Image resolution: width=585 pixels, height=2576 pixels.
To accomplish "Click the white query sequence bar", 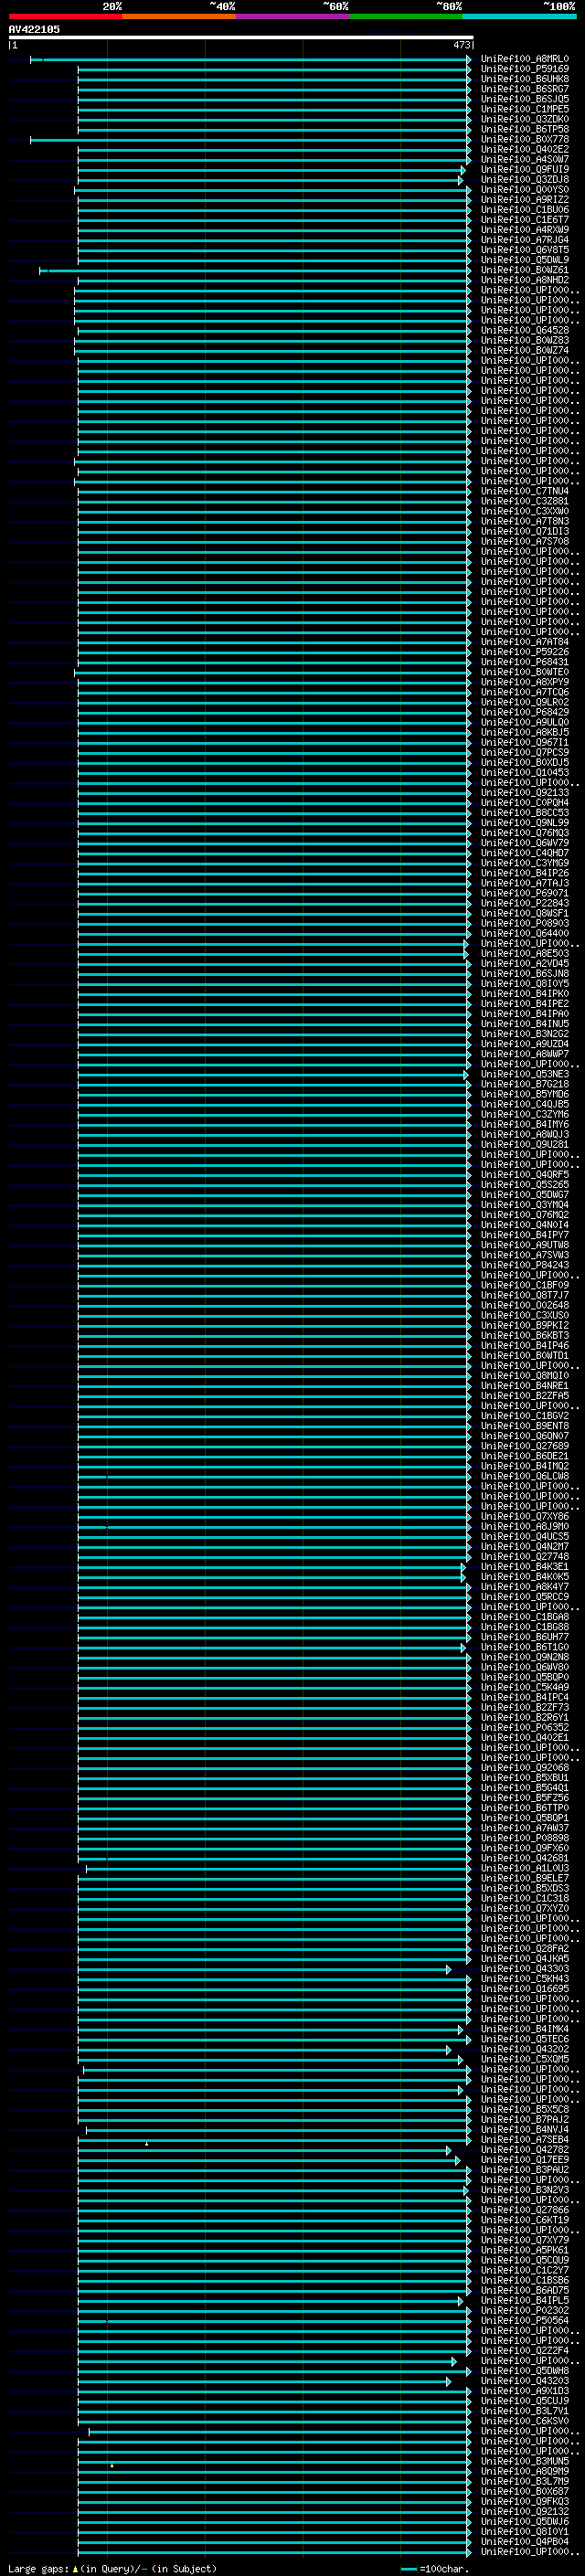I will (x=241, y=38).
